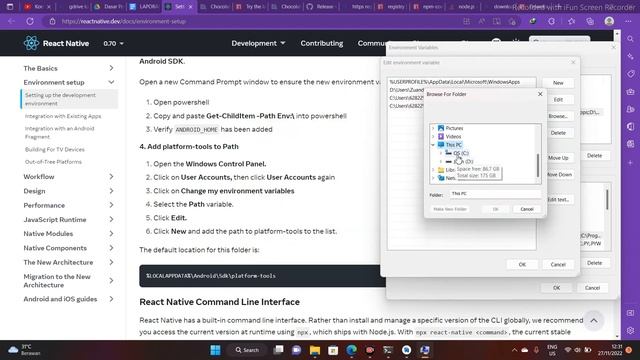Open File Explorer from the taskbar
The height and width of the screenshot is (360, 640).
point(315,350)
